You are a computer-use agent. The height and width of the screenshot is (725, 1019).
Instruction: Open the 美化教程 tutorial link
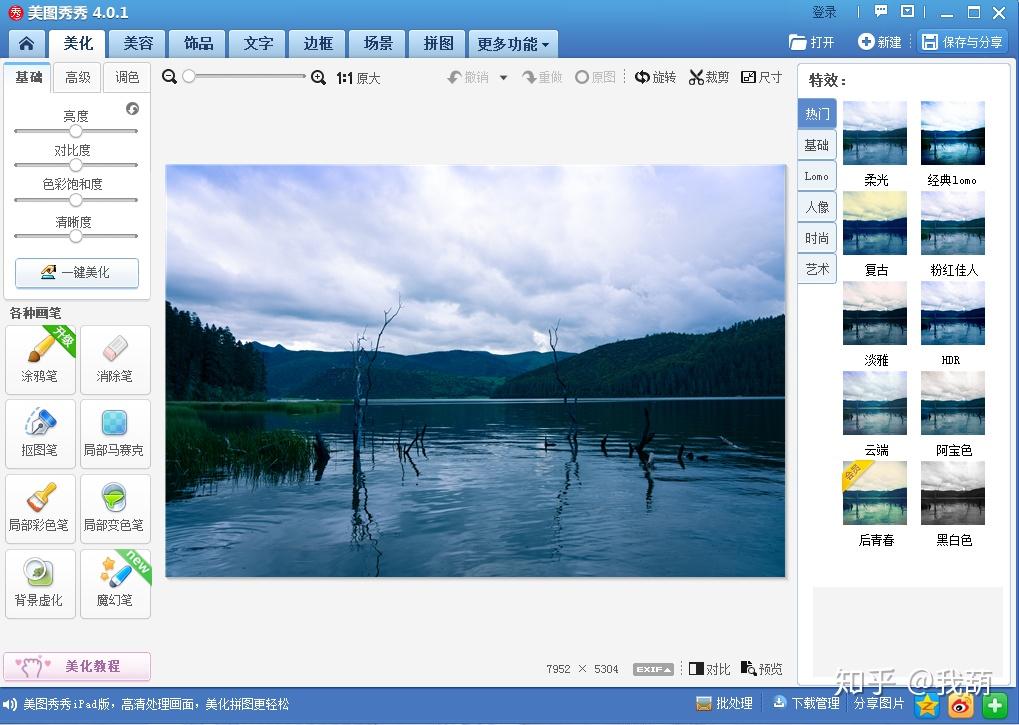[x=77, y=667]
